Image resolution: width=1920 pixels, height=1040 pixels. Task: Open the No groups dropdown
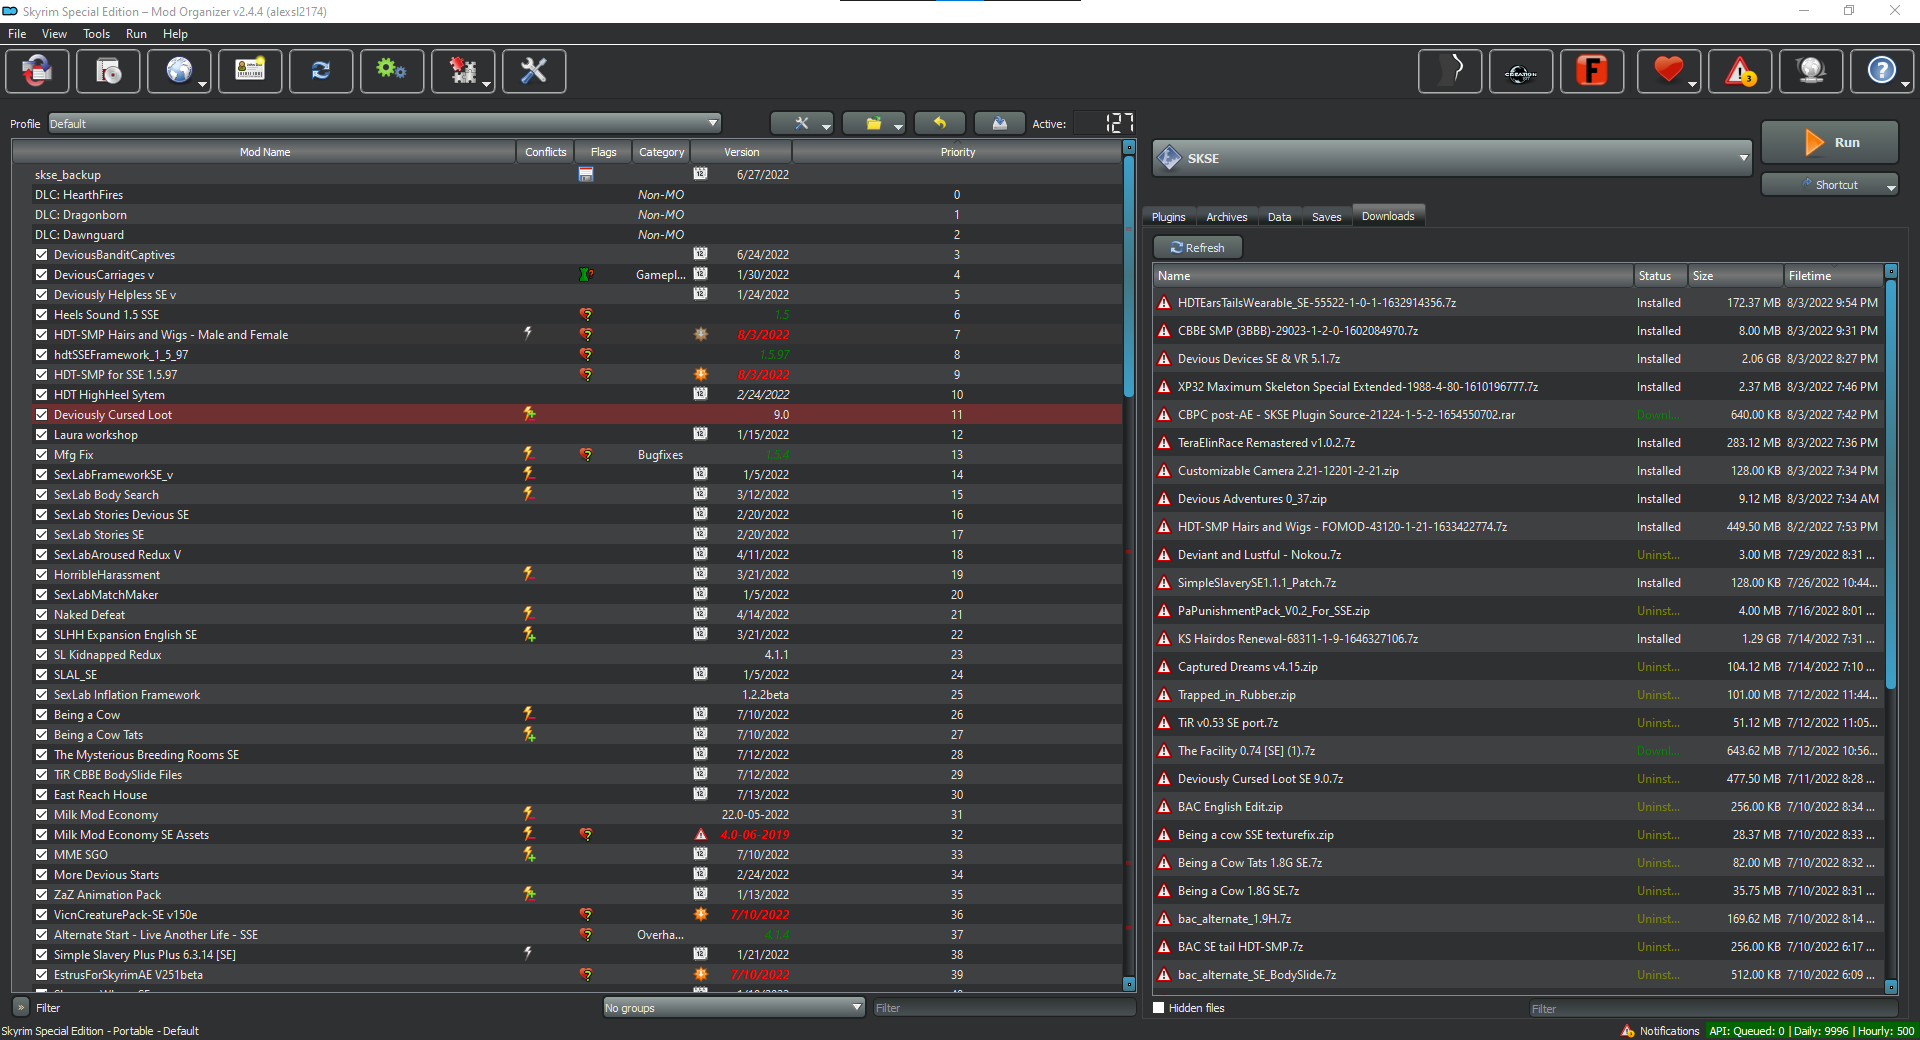733,1007
